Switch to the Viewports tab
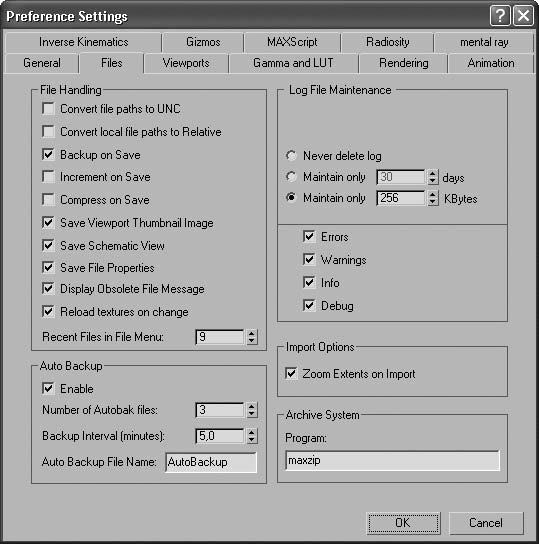The image size is (539, 544). (x=186, y=63)
